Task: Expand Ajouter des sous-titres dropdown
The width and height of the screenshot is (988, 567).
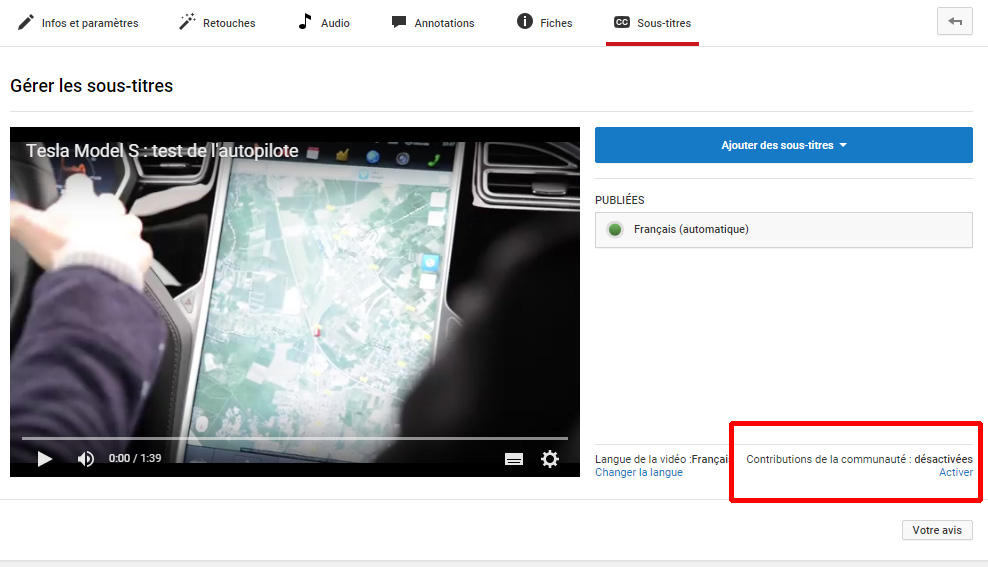Action: click(783, 145)
